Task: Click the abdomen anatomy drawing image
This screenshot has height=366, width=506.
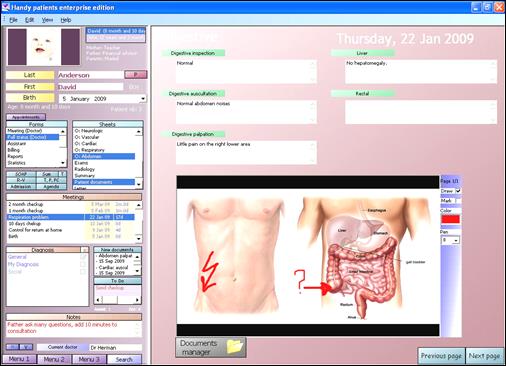Action: coord(308,256)
